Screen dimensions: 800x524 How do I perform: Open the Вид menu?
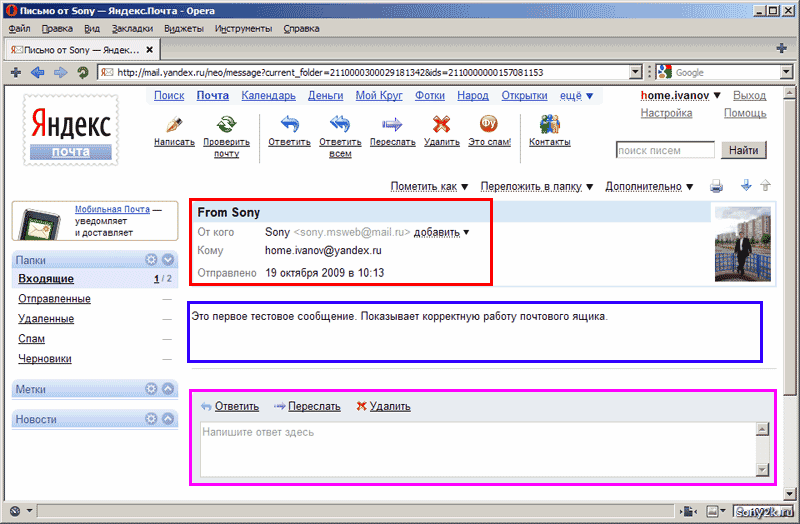tap(92, 29)
